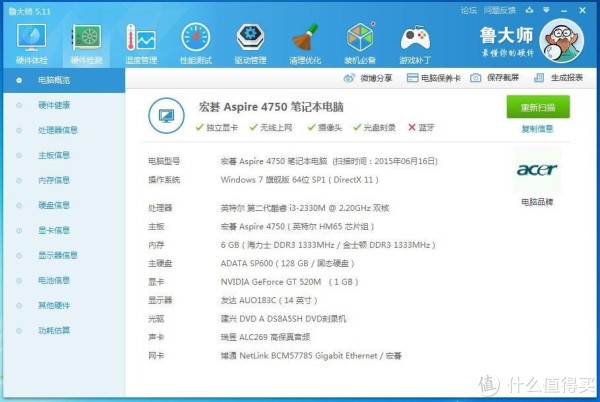Click the DVD A DS8A5SH drive value
Screen dimensions: 600x402
[283, 319]
